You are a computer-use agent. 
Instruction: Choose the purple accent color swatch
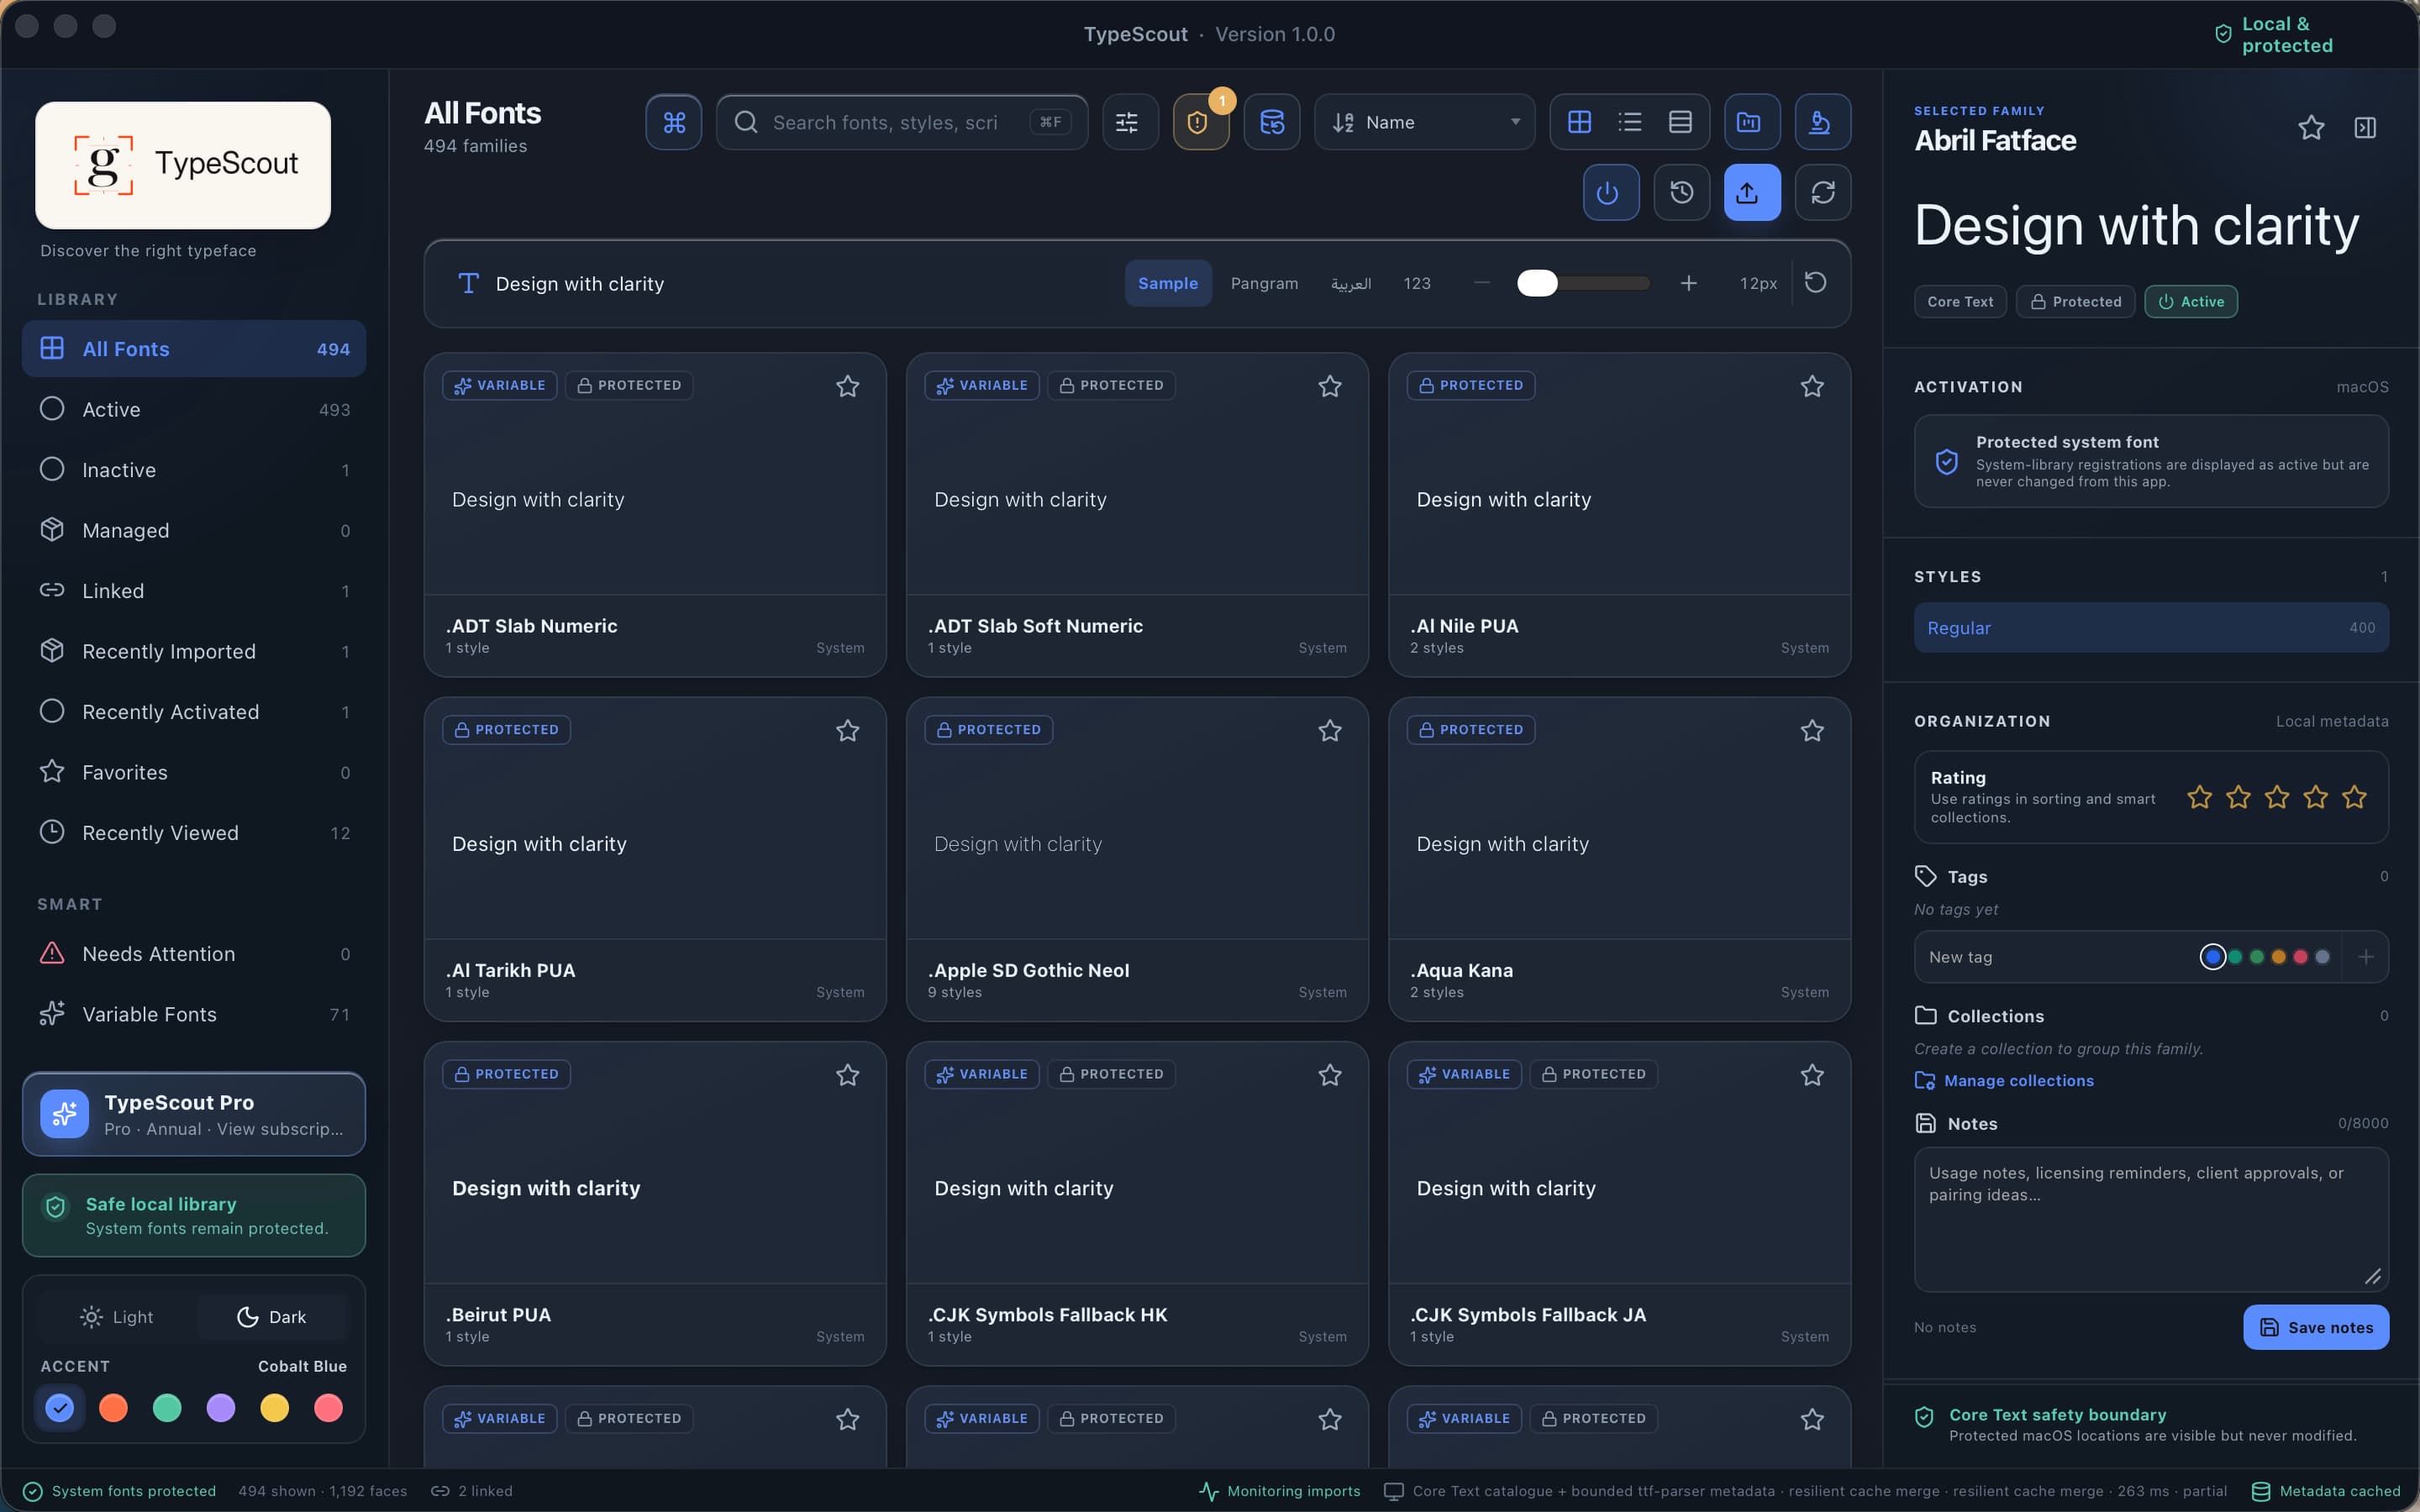[221, 1407]
